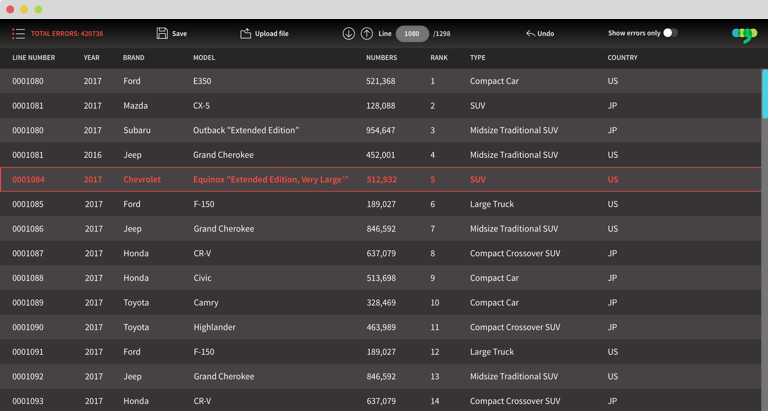Open the hamburger list menu icon
Viewport: 768px width, 411px height.
click(x=19, y=33)
